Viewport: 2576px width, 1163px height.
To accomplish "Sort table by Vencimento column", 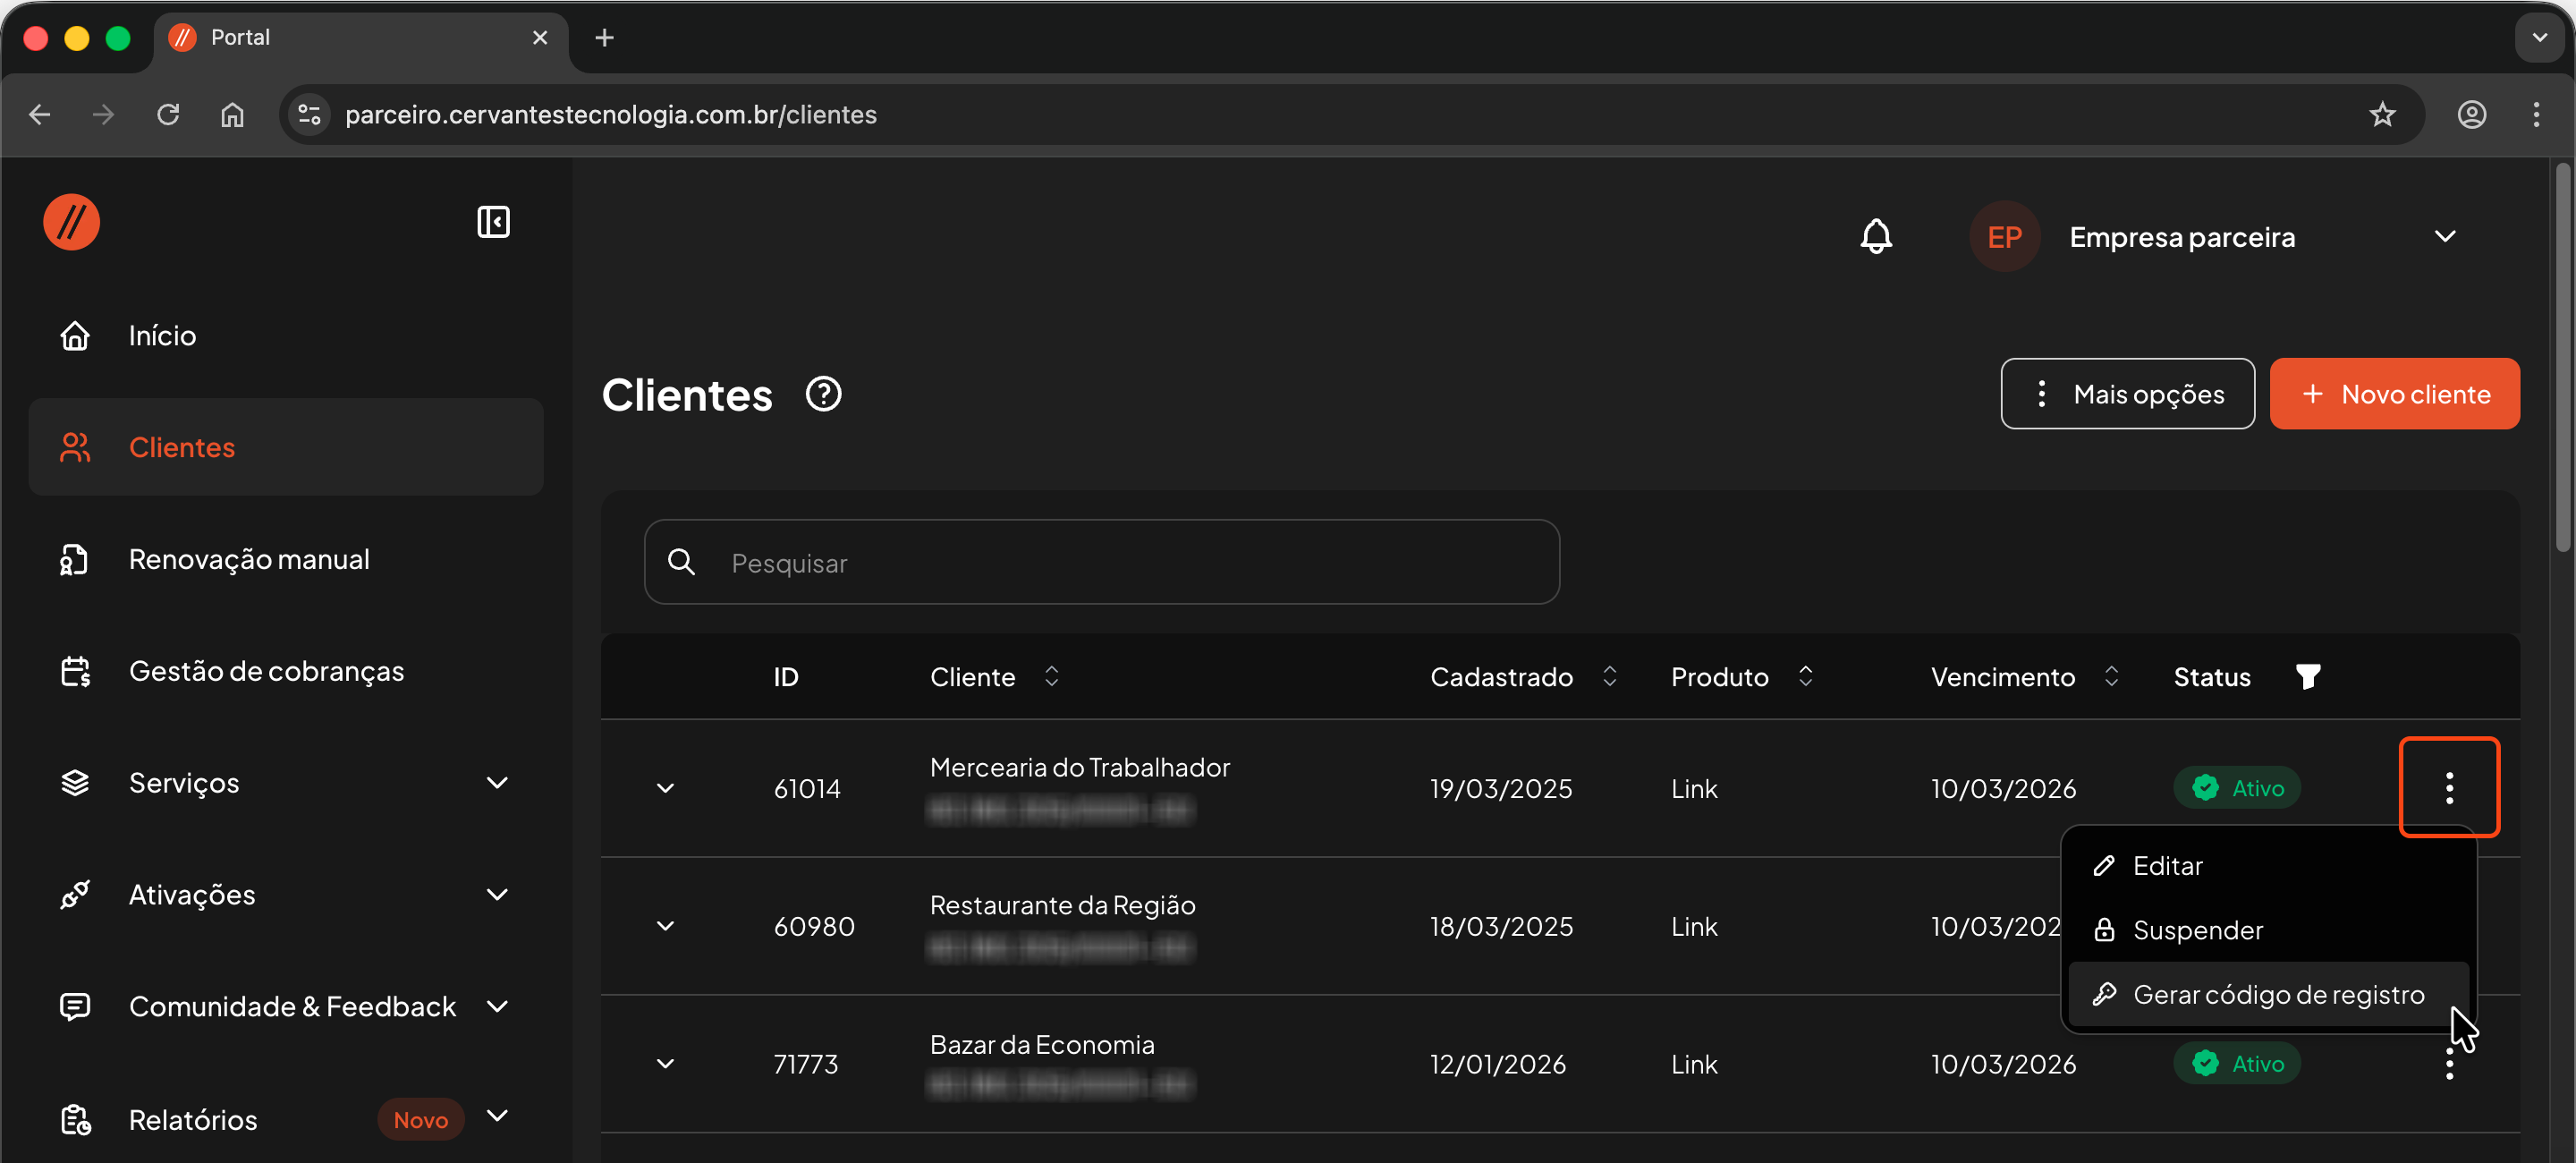I will point(2110,677).
